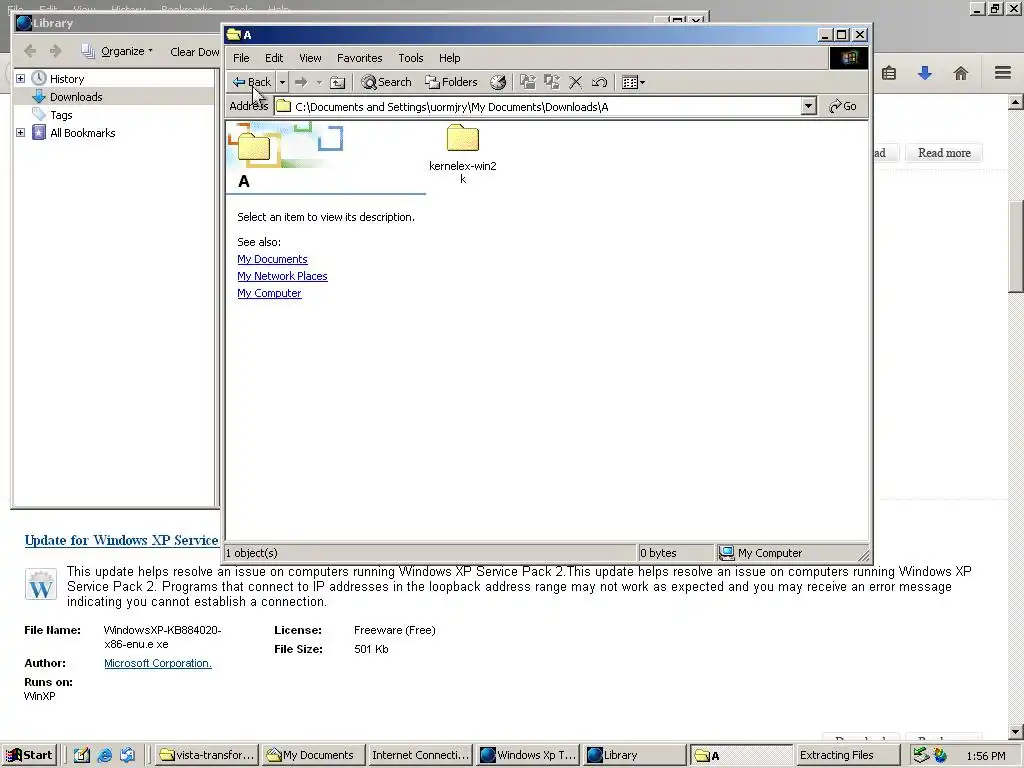Click the Forward arrow in Explorer toolbar
Image resolution: width=1024 pixels, height=768 pixels.
(x=301, y=82)
